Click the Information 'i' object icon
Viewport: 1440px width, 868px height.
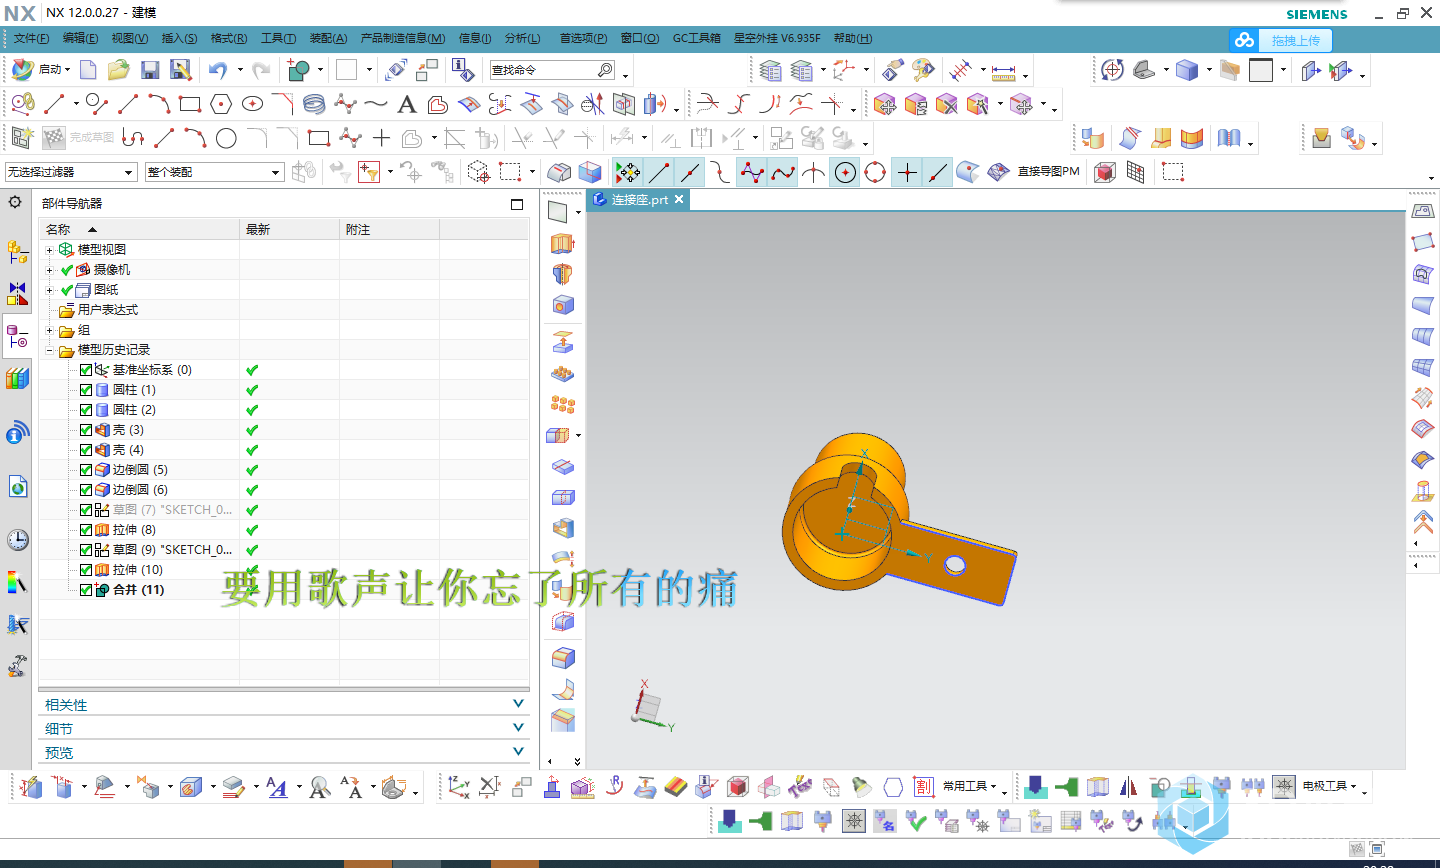point(462,69)
